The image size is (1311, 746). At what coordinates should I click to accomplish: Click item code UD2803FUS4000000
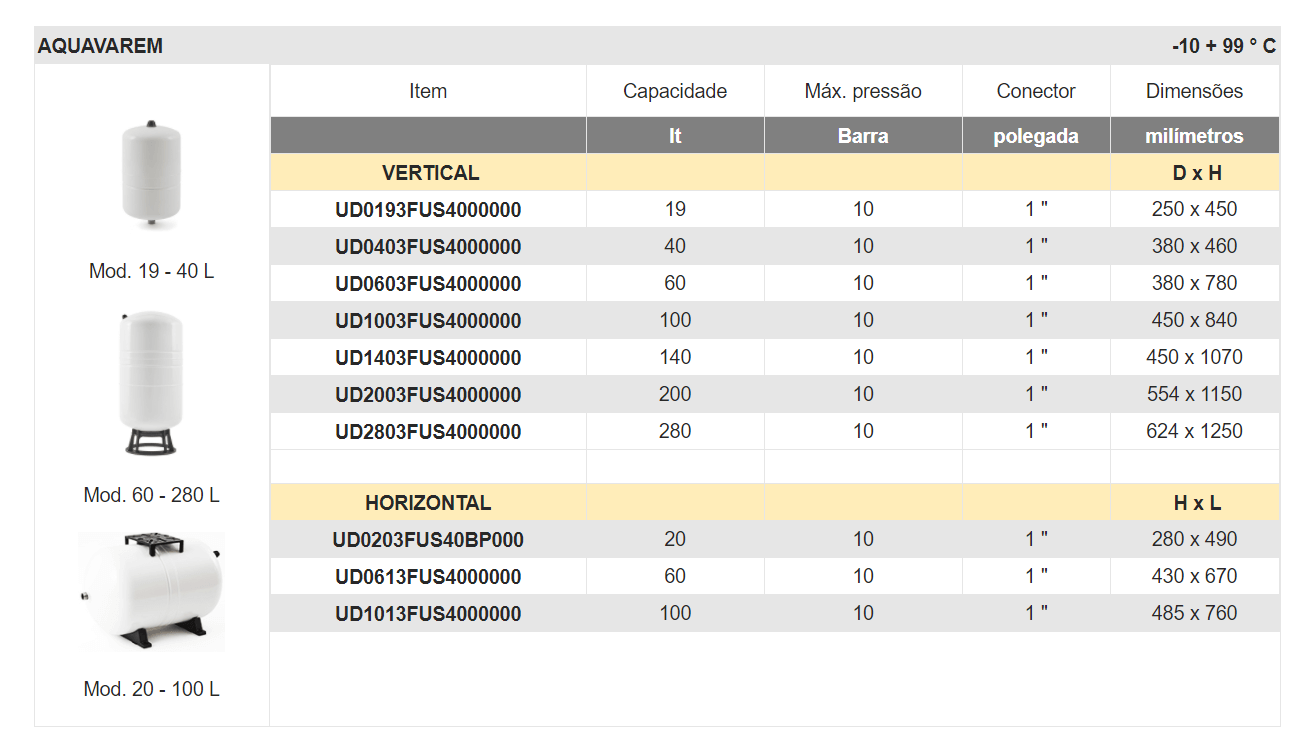pos(428,432)
